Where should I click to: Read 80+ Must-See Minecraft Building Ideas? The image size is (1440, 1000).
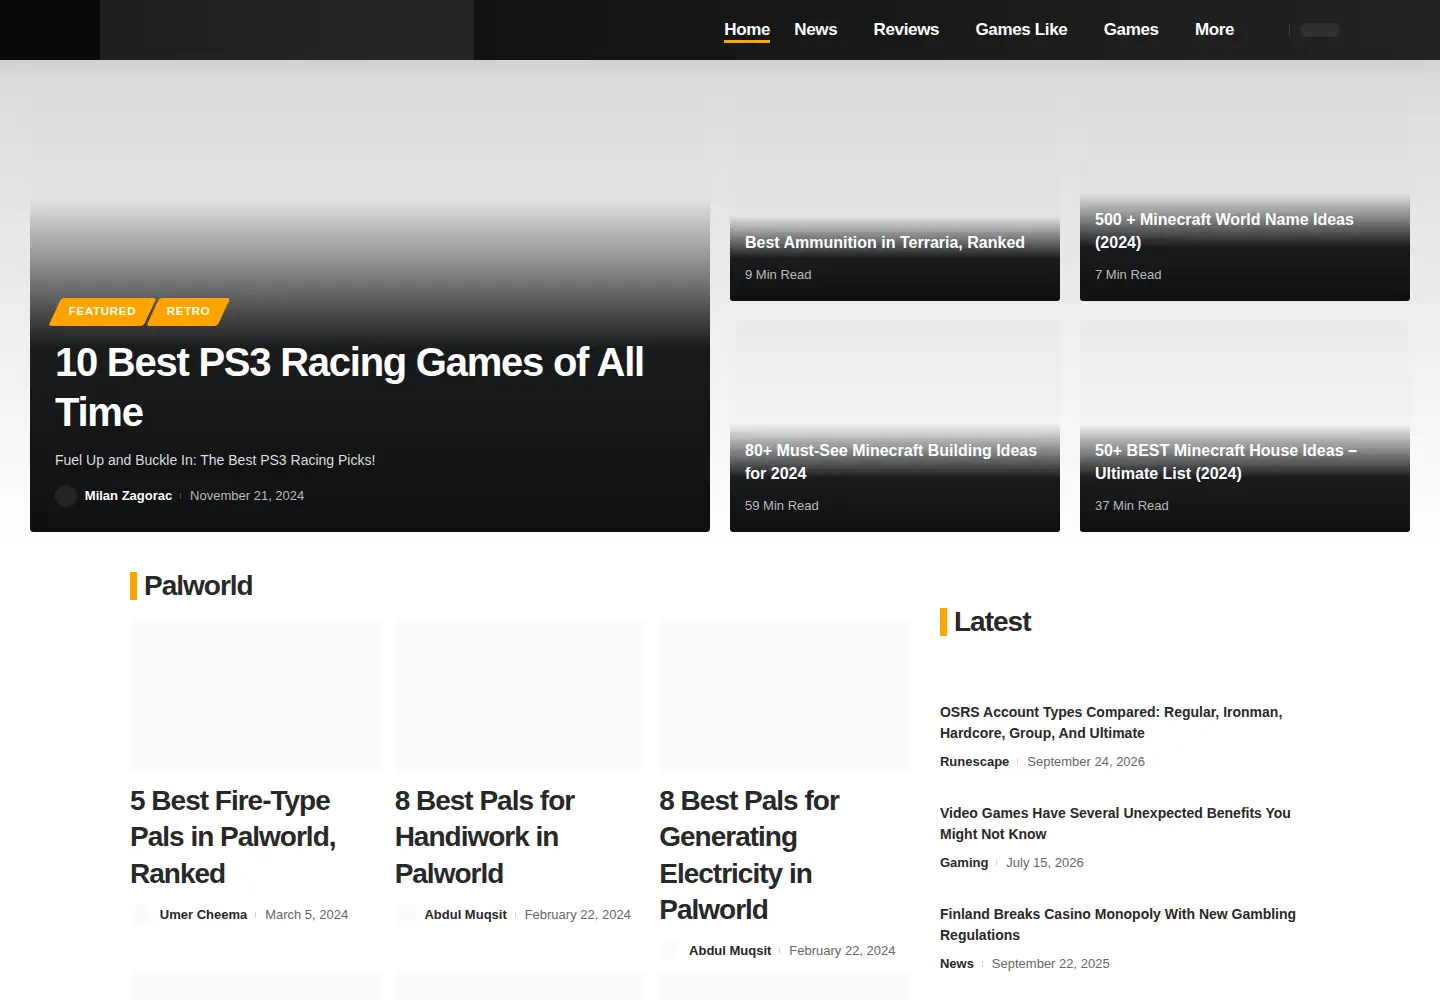[891, 462]
